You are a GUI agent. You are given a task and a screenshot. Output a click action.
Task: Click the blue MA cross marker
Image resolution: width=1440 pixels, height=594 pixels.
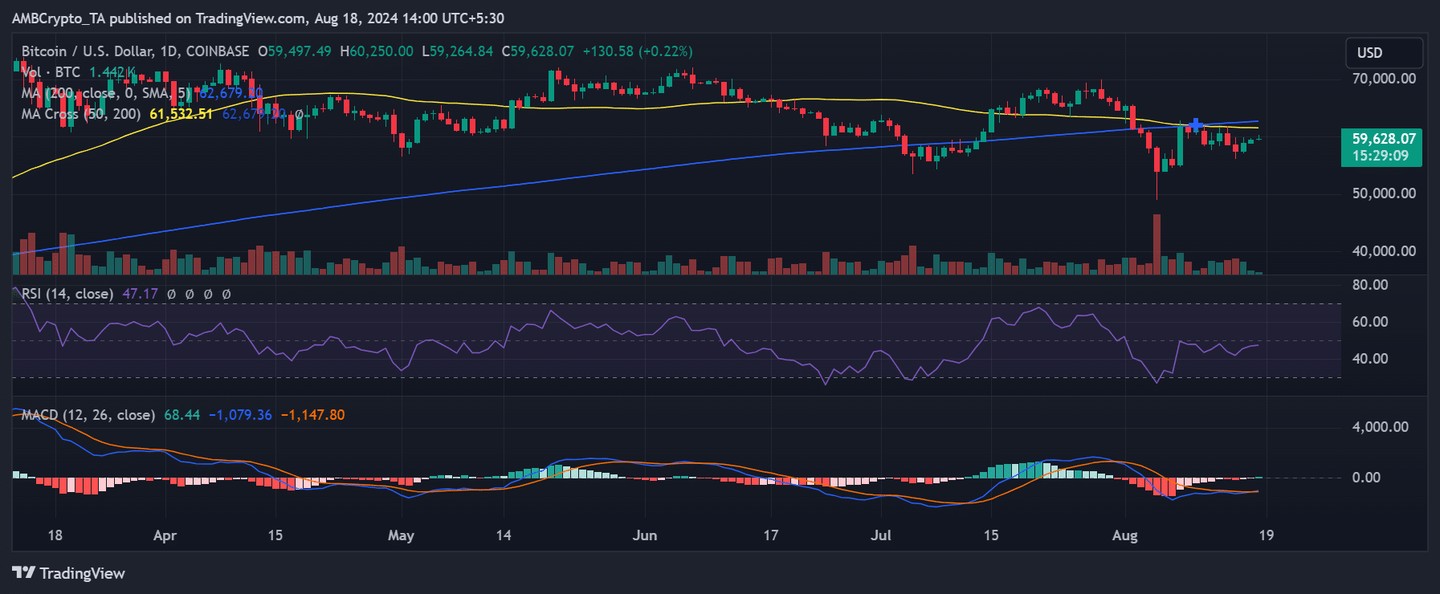click(1194, 125)
